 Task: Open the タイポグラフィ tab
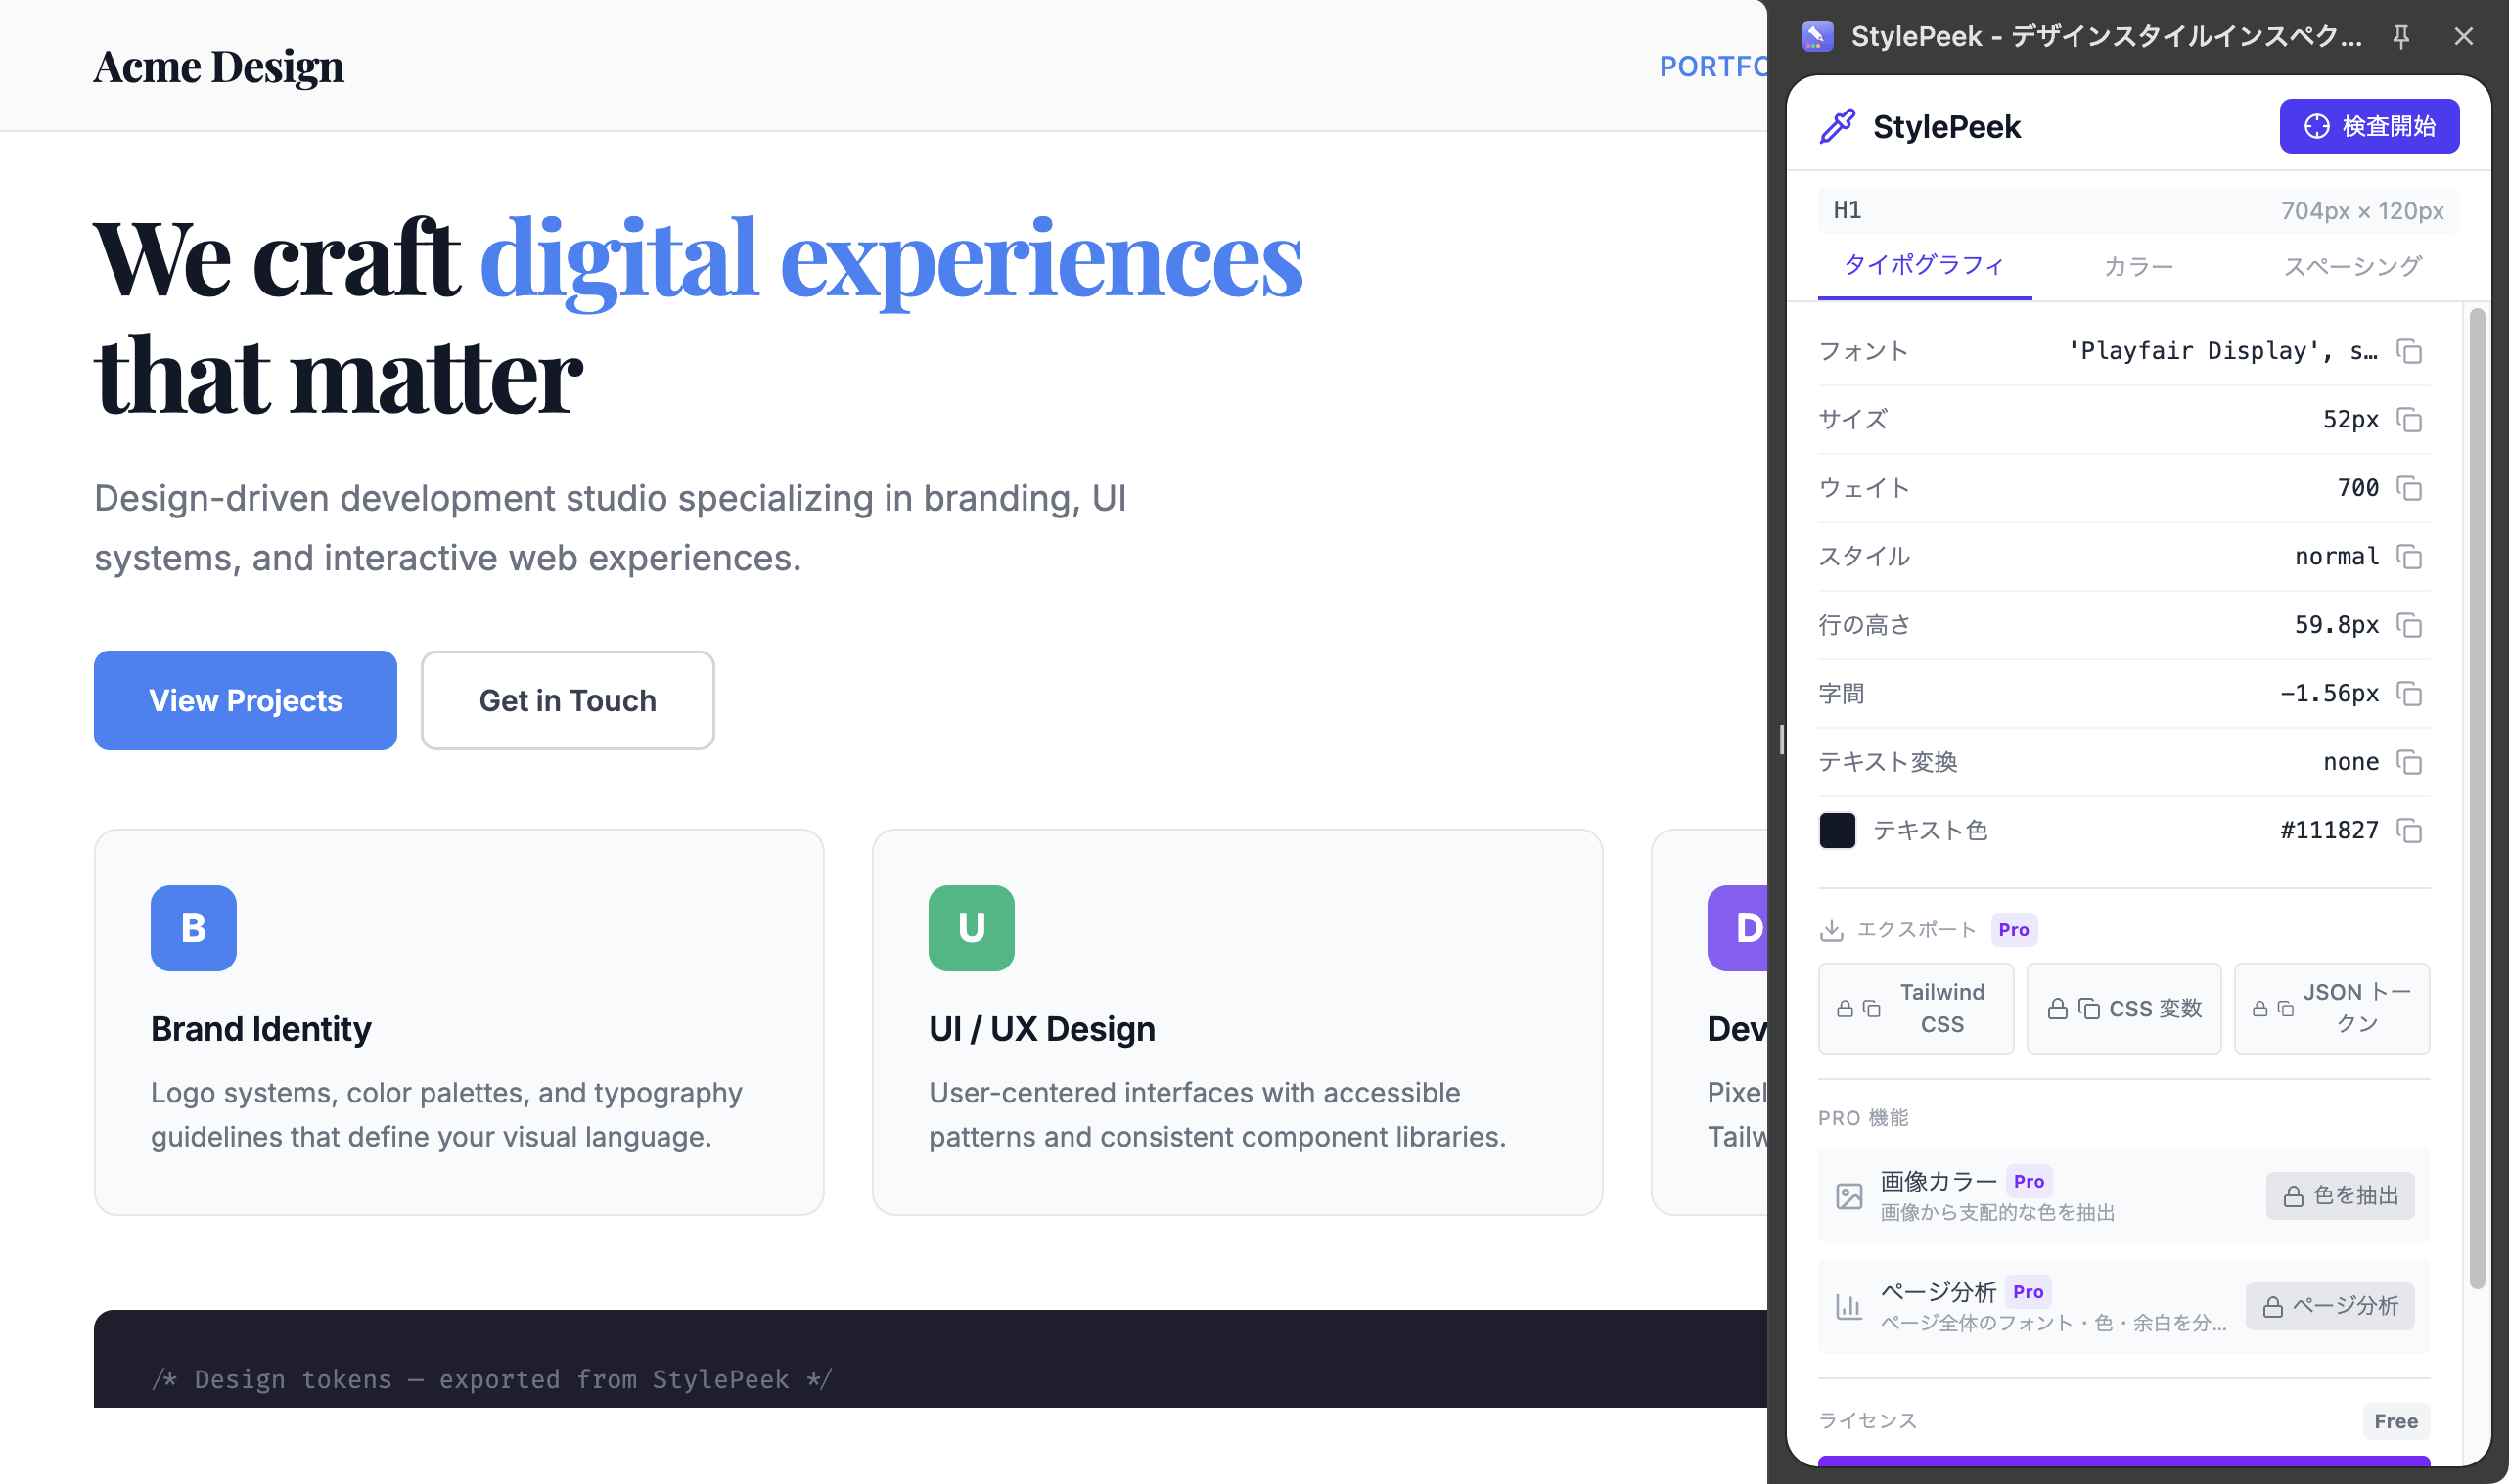tap(1923, 266)
